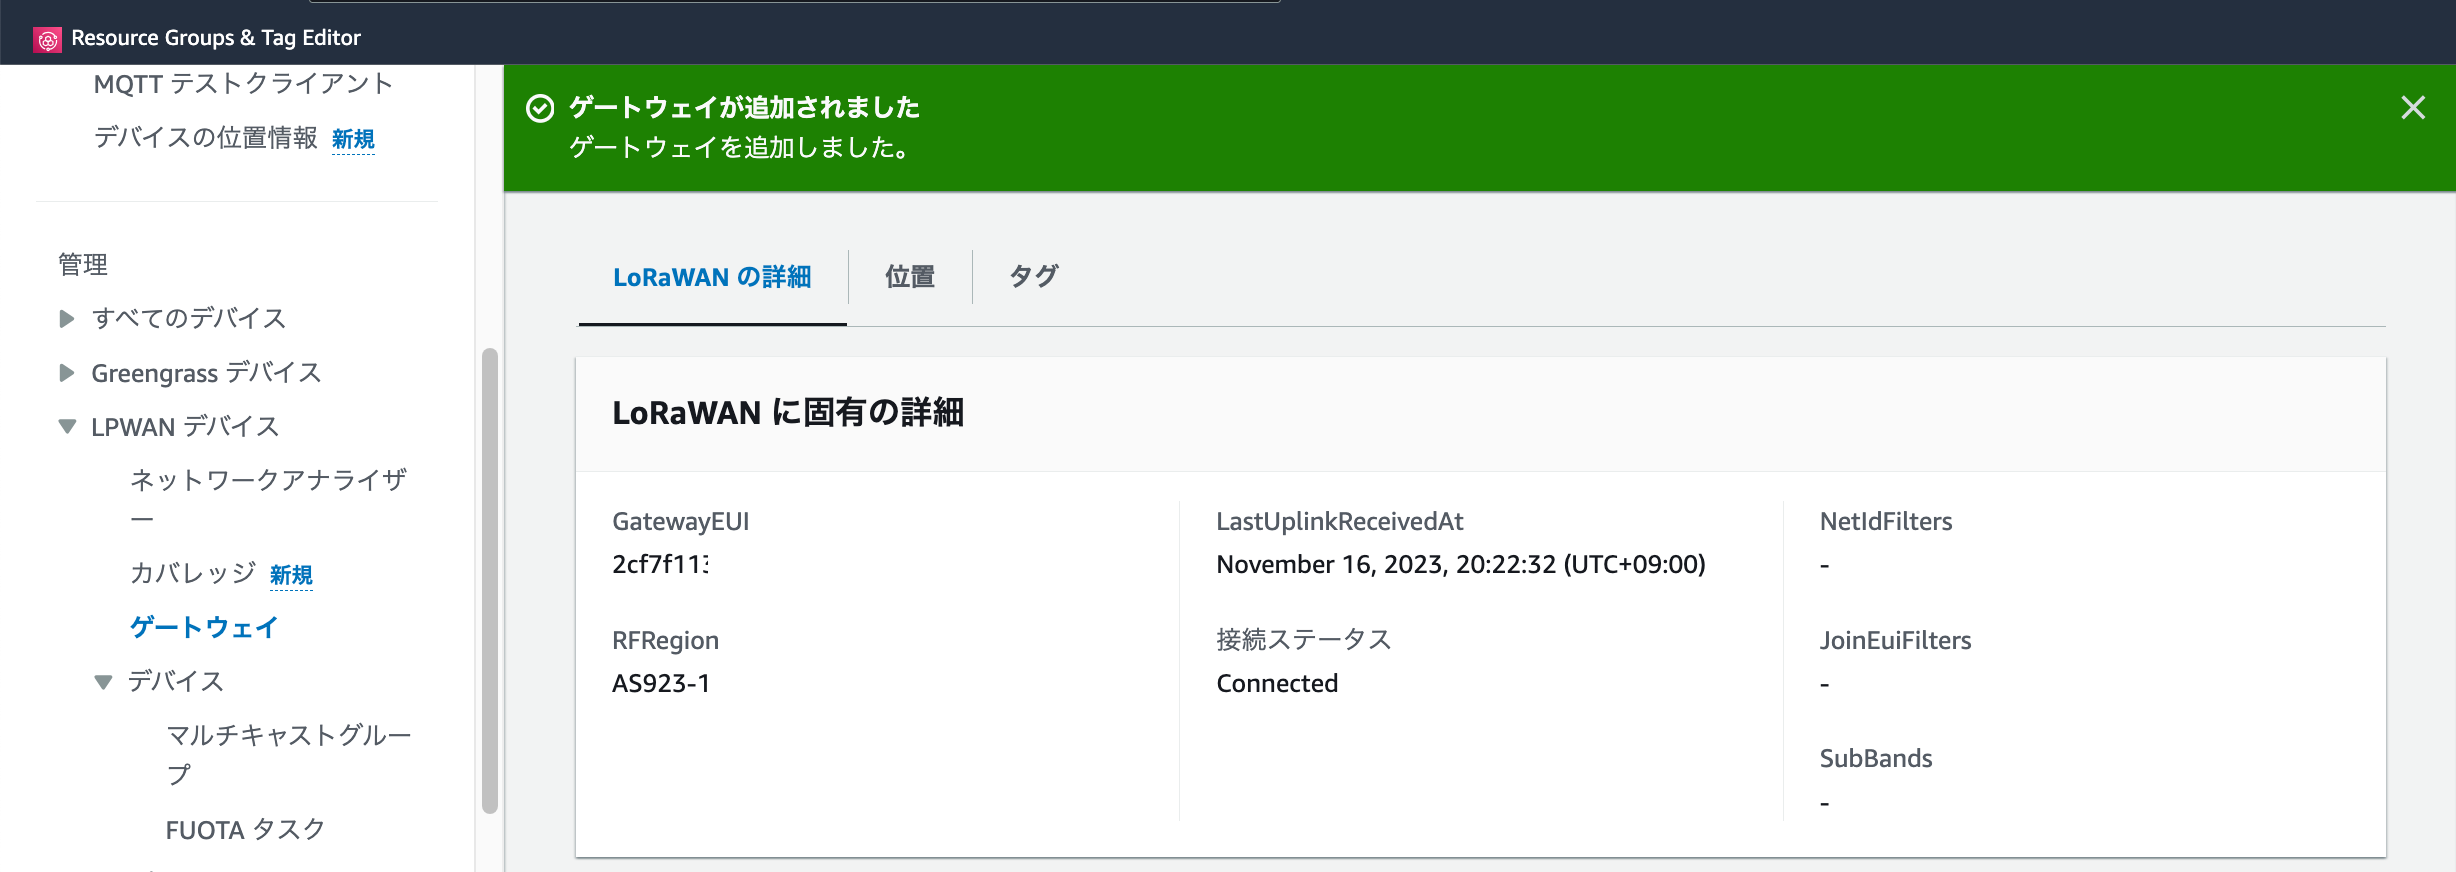Switch to 位置 tab
This screenshot has height=872, width=2456.
pos(910,277)
